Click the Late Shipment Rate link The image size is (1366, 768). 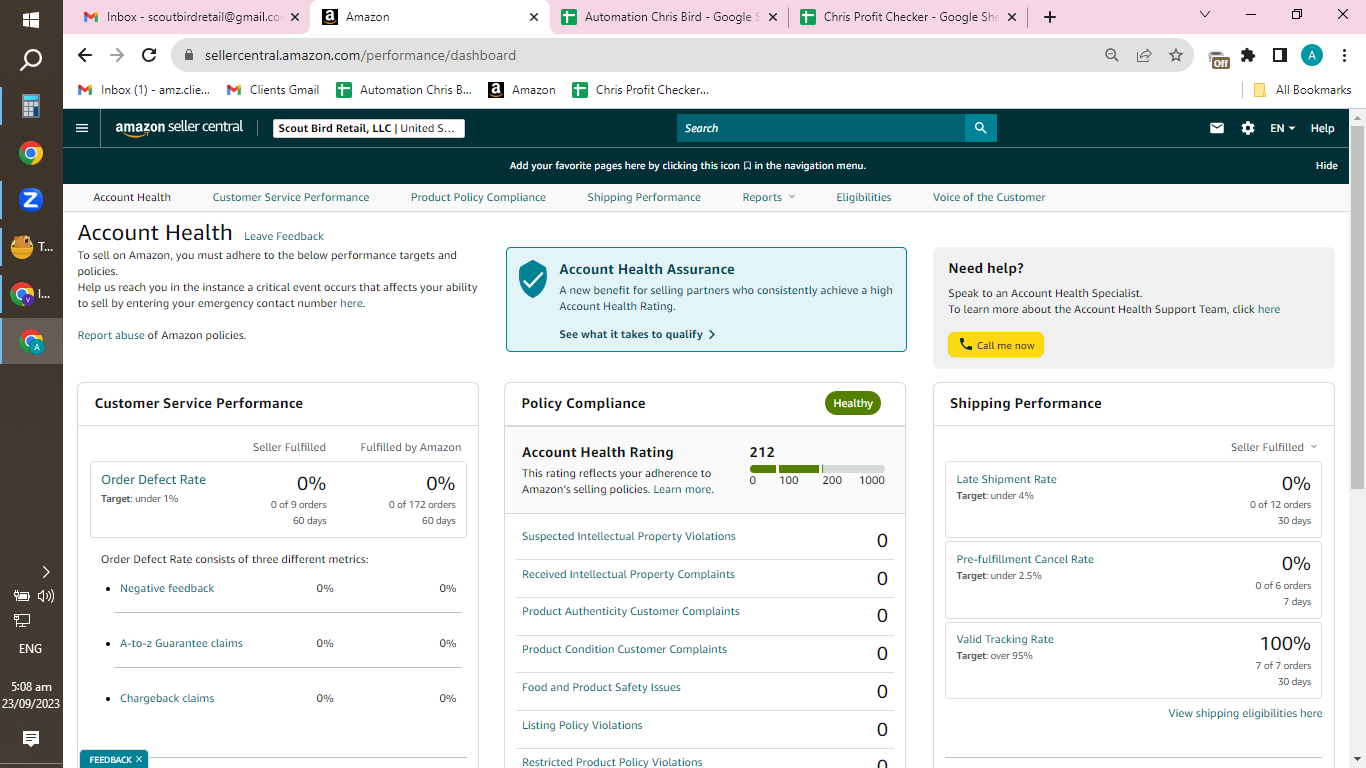pyautogui.click(x=1006, y=479)
